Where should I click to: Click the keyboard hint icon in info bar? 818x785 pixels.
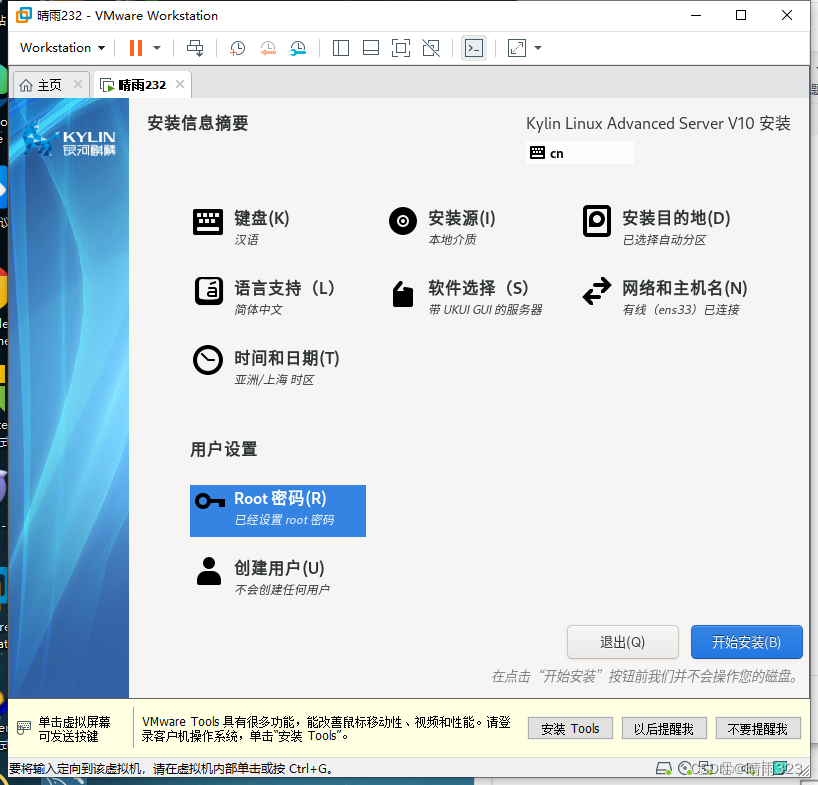23,728
